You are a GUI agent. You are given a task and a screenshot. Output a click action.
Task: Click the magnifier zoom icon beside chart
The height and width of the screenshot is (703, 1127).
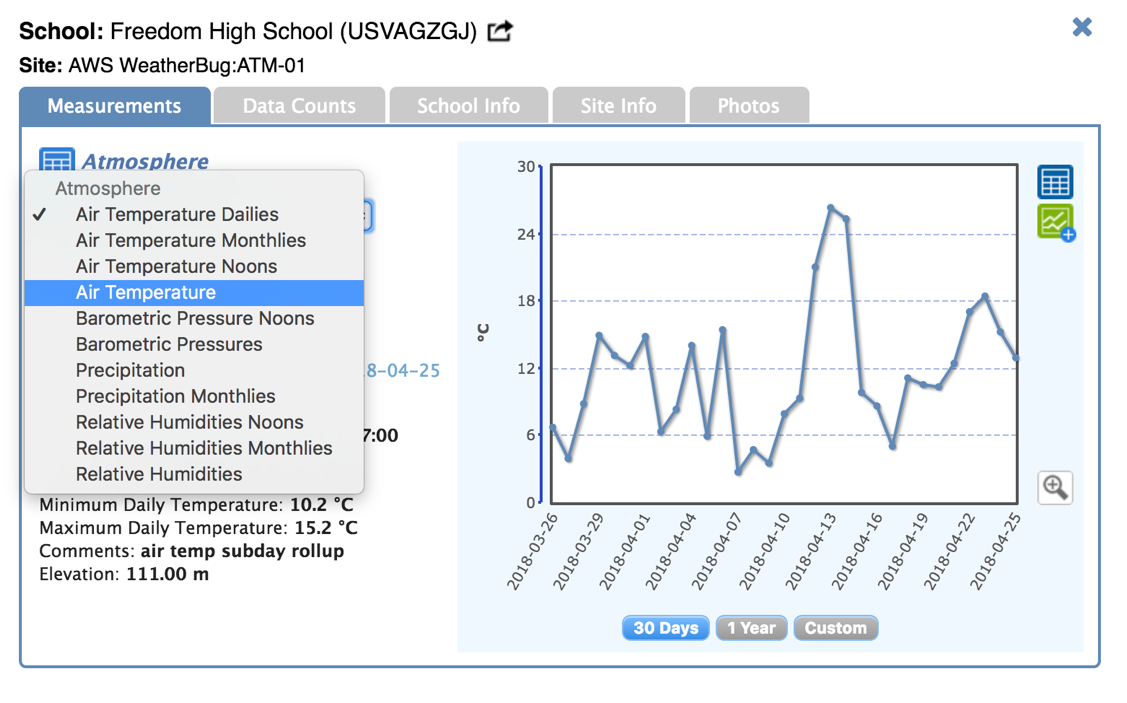click(x=1055, y=488)
